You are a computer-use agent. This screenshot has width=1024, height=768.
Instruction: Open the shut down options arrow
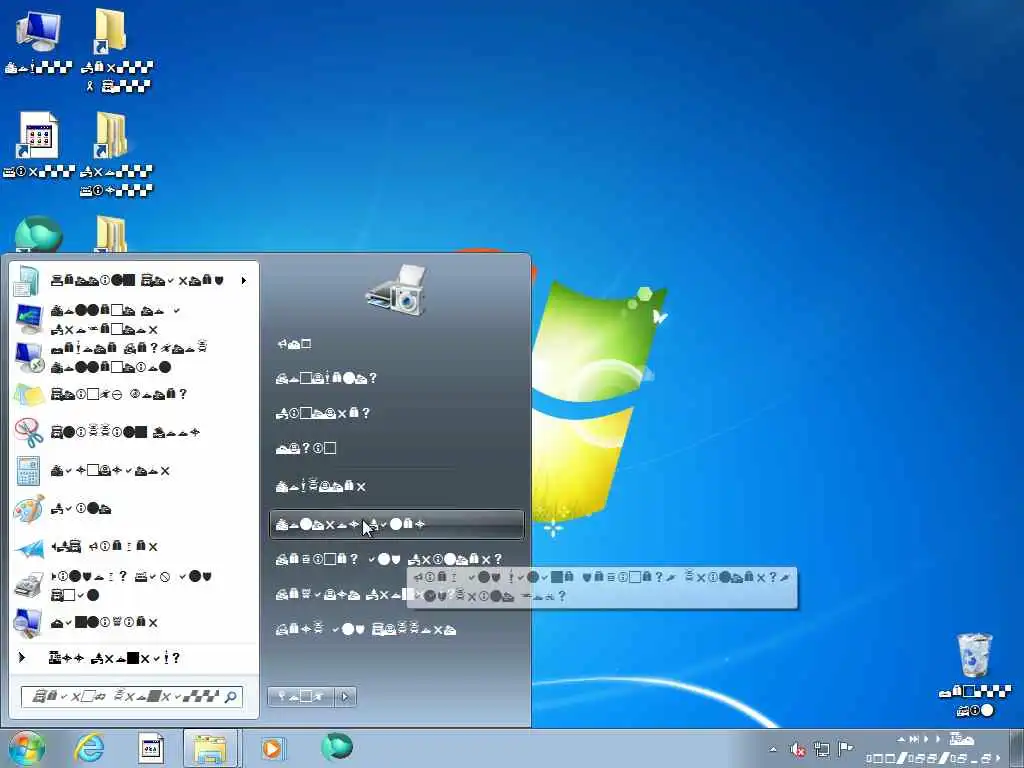click(345, 697)
